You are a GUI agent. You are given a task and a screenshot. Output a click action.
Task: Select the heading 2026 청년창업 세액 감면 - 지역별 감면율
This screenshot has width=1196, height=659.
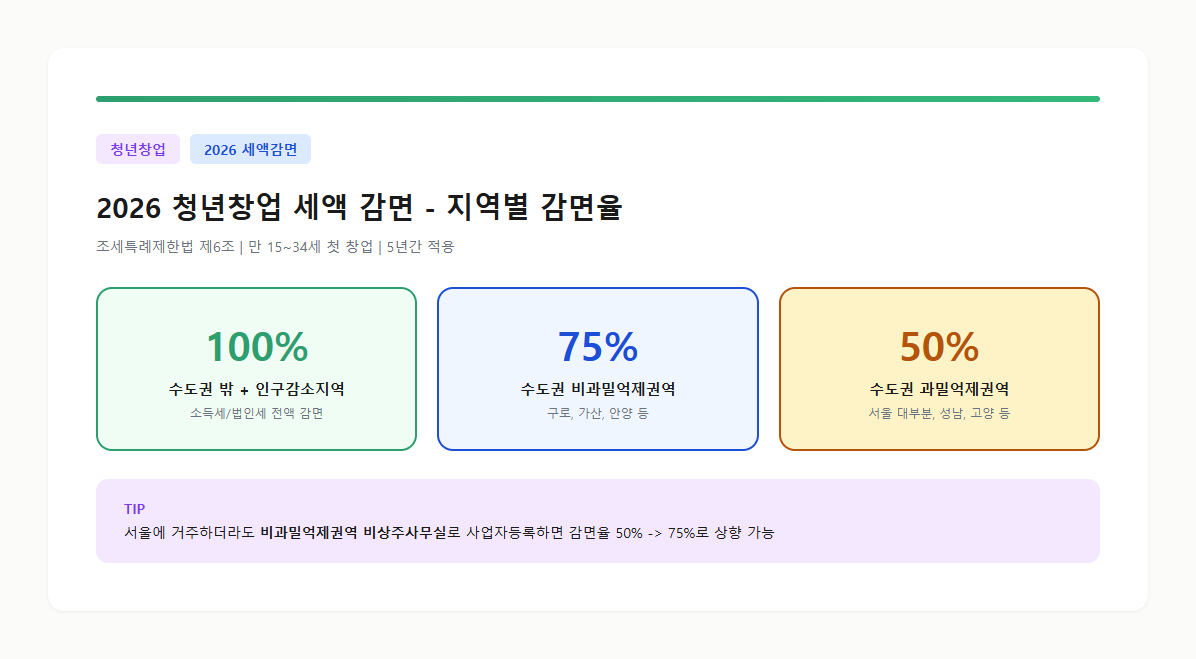click(359, 207)
